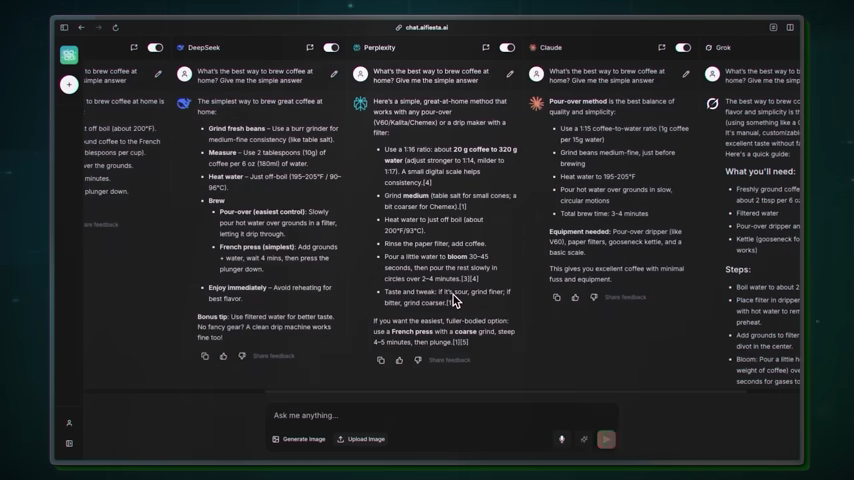Edit the prompt in Claude column
This screenshot has width=854, height=480.
[x=686, y=74]
